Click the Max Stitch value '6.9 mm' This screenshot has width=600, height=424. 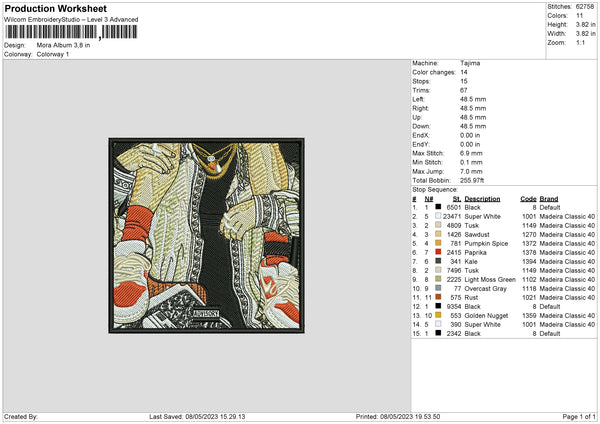tap(471, 153)
